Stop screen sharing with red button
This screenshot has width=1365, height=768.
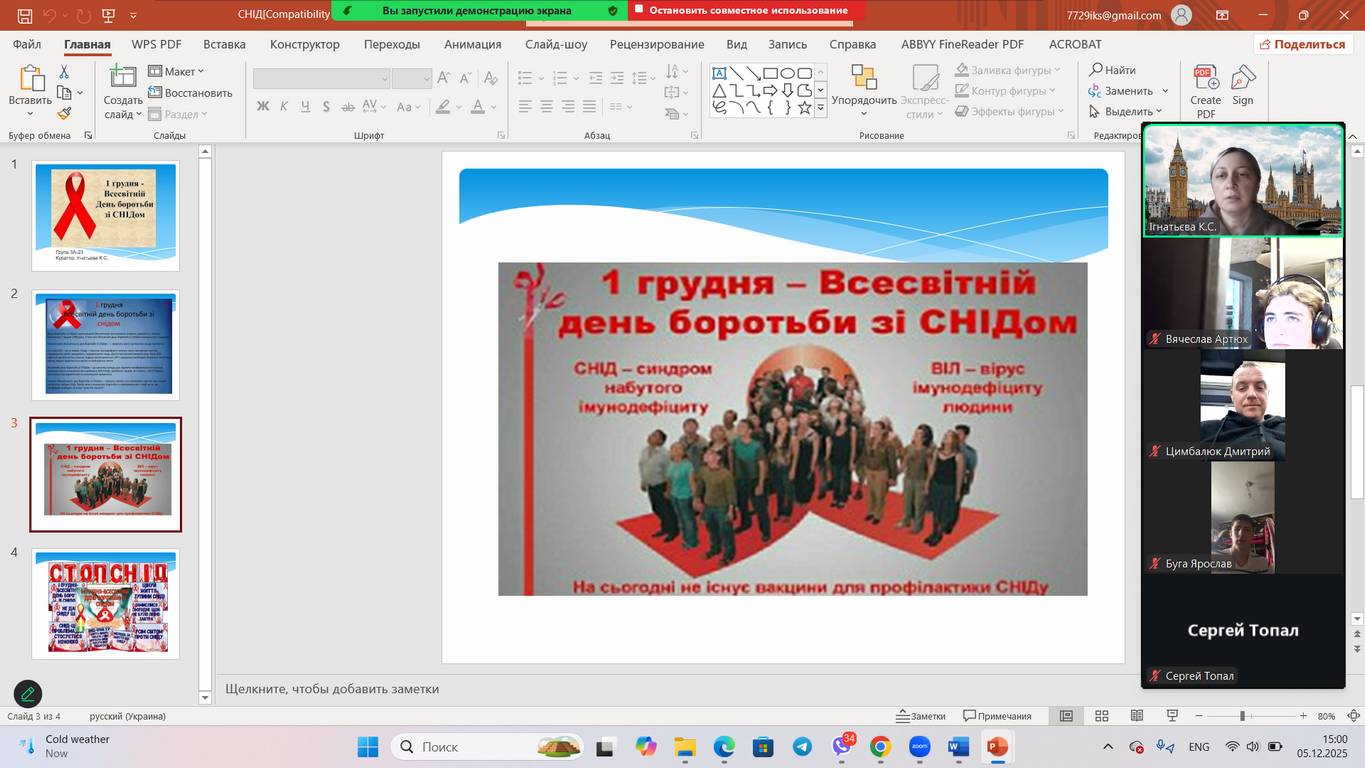tap(747, 10)
